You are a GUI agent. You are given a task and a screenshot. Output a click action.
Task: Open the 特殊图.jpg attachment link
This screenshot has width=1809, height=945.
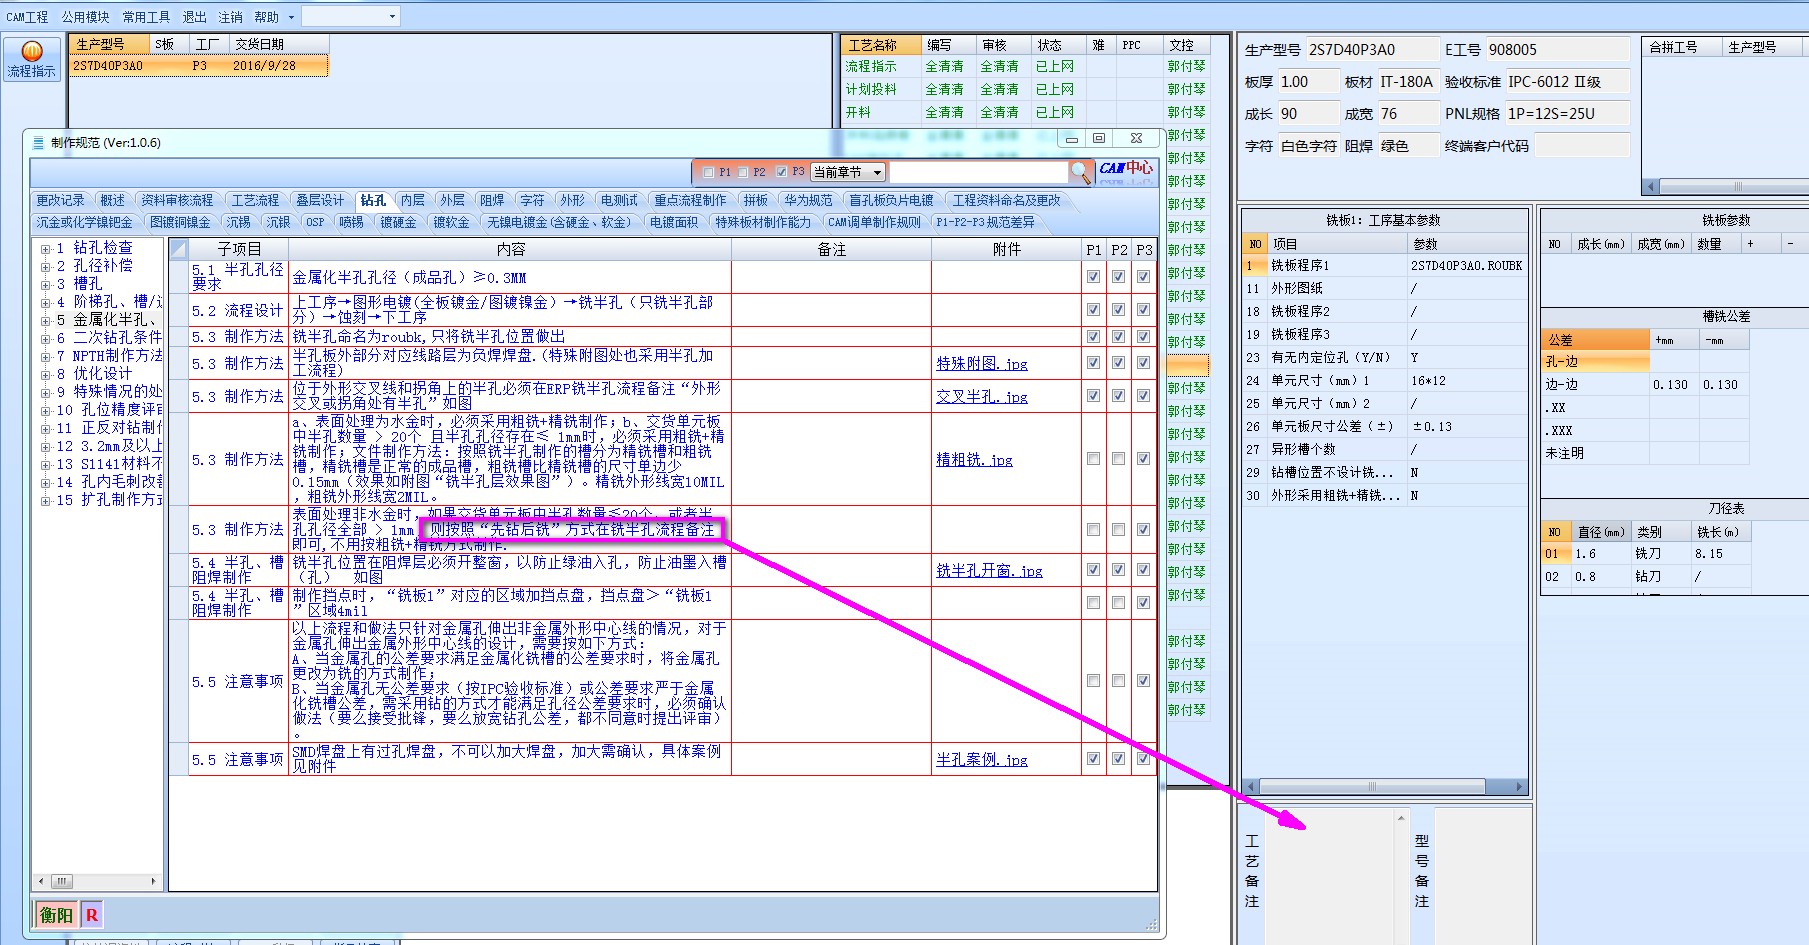[x=981, y=364]
